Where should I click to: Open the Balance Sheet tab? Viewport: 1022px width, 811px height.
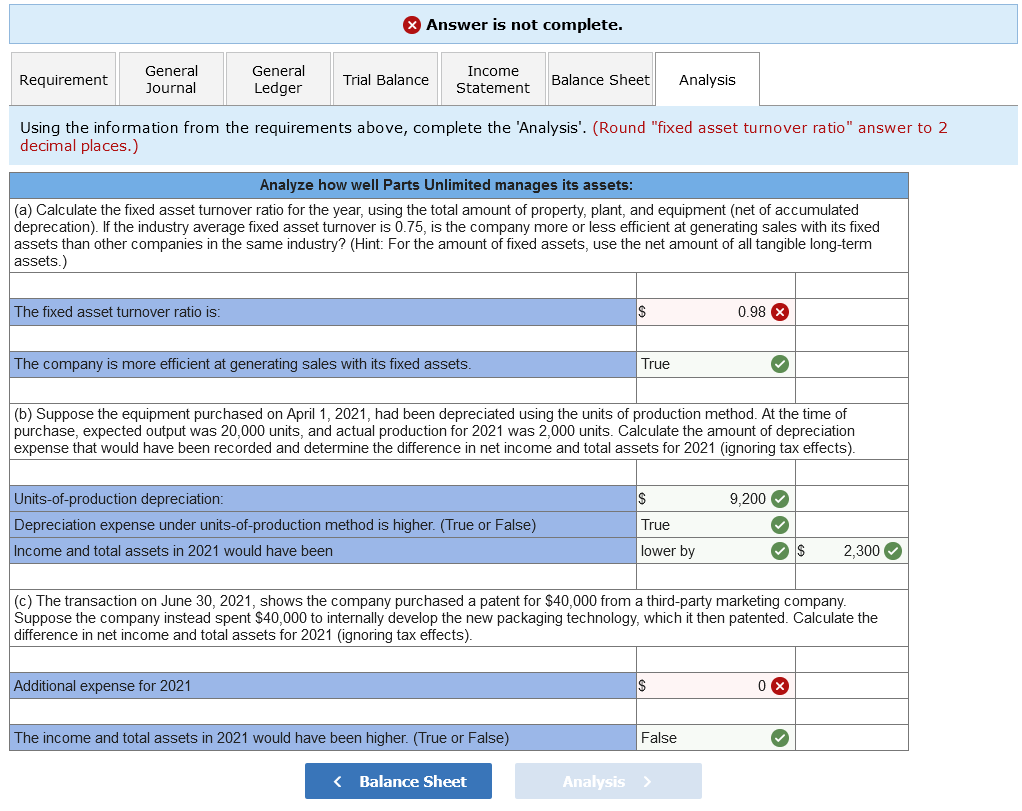(x=600, y=80)
